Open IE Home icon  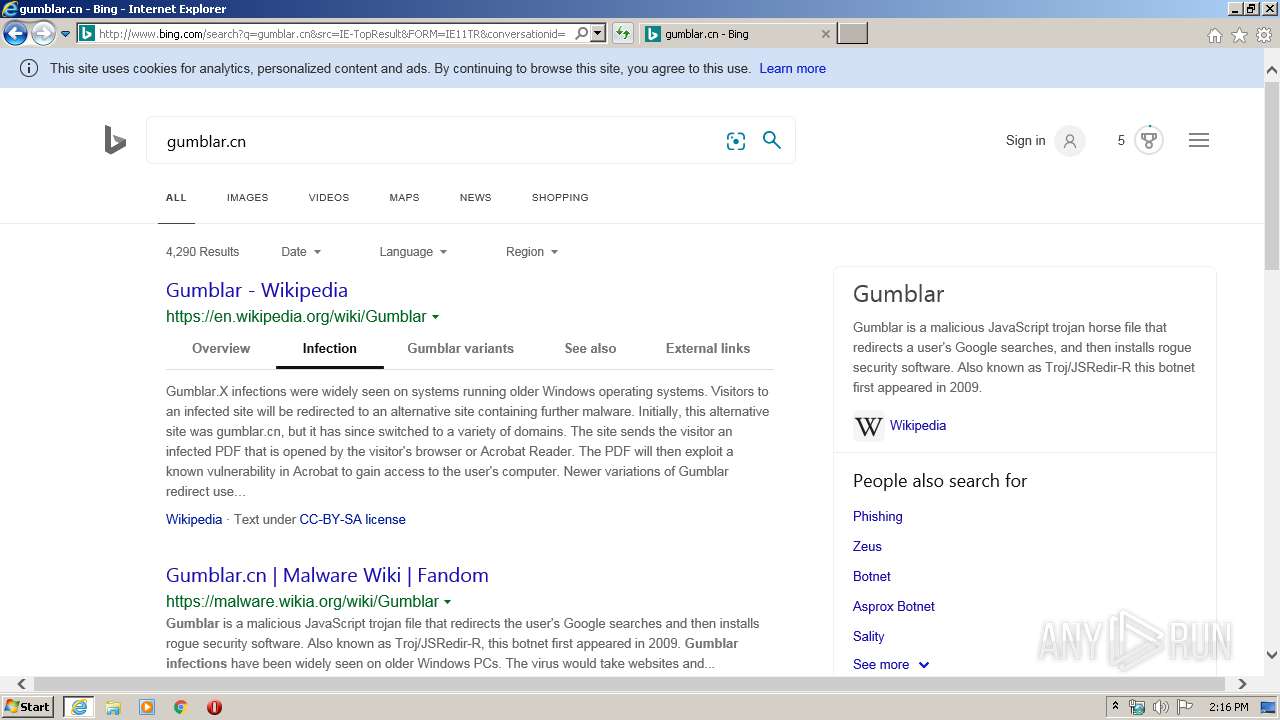[x=1214, y=35]
